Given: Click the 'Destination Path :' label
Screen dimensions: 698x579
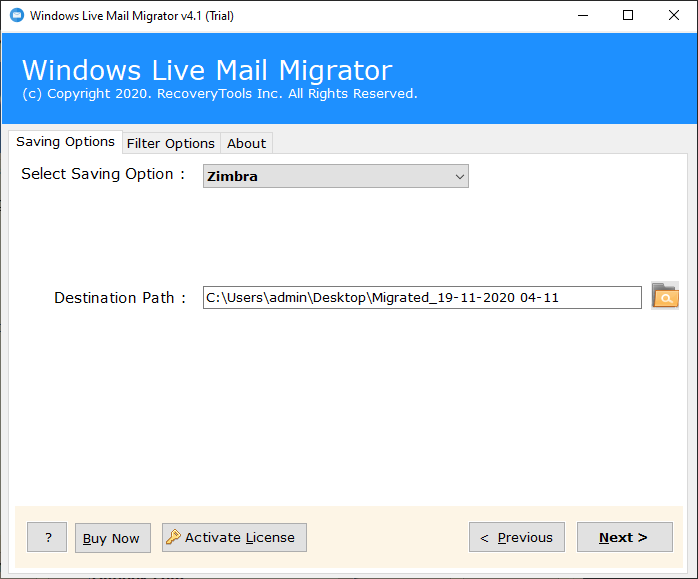Looking at the screenshot, I should [x=120, y=298].
